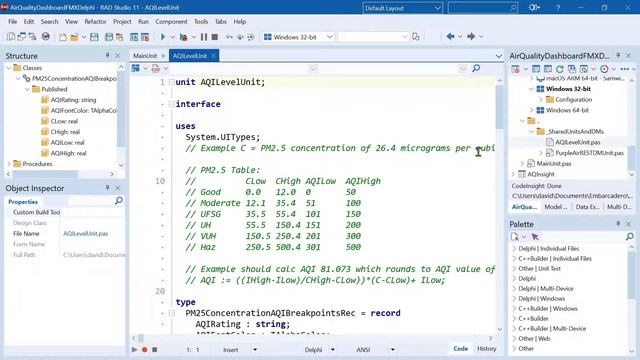Click the Properties tab in Object Inspector
This screenshot has height=360, width=640.
[x=23, y=202]
